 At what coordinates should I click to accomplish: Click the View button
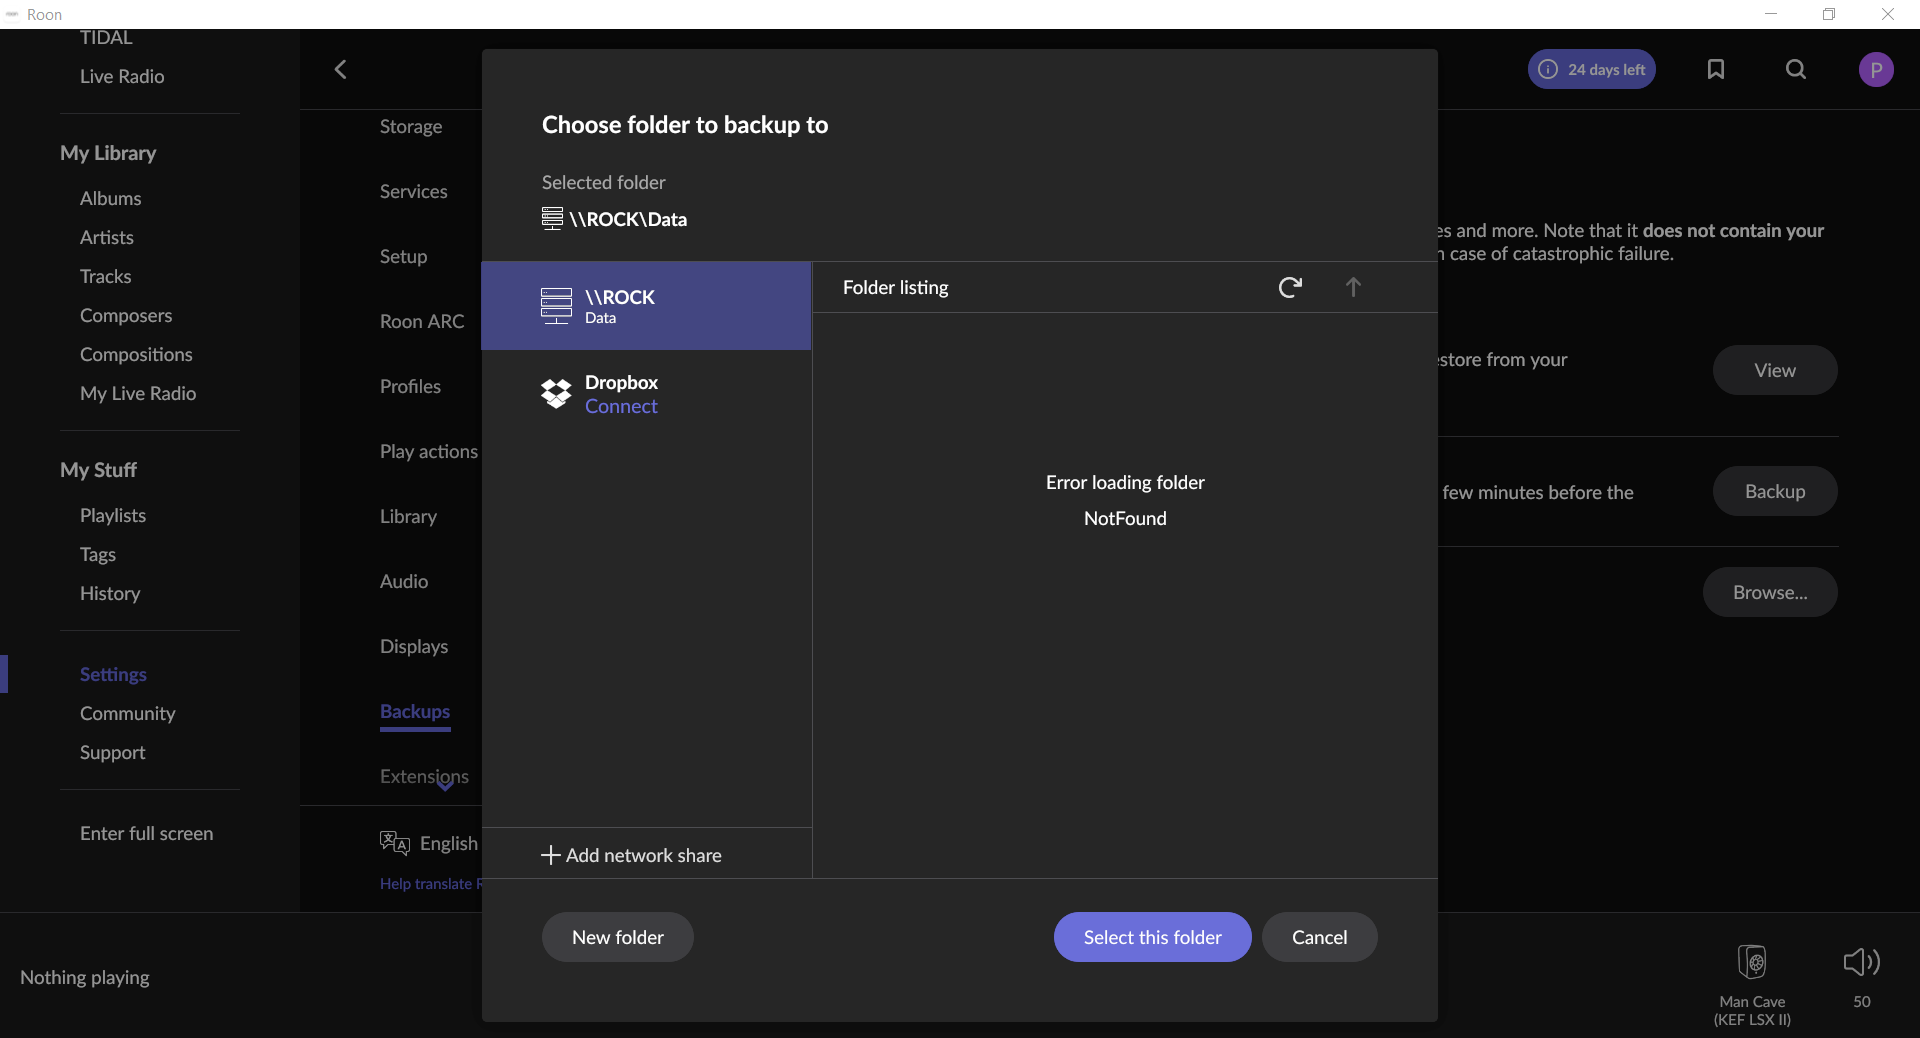(x=1775, y=370)
